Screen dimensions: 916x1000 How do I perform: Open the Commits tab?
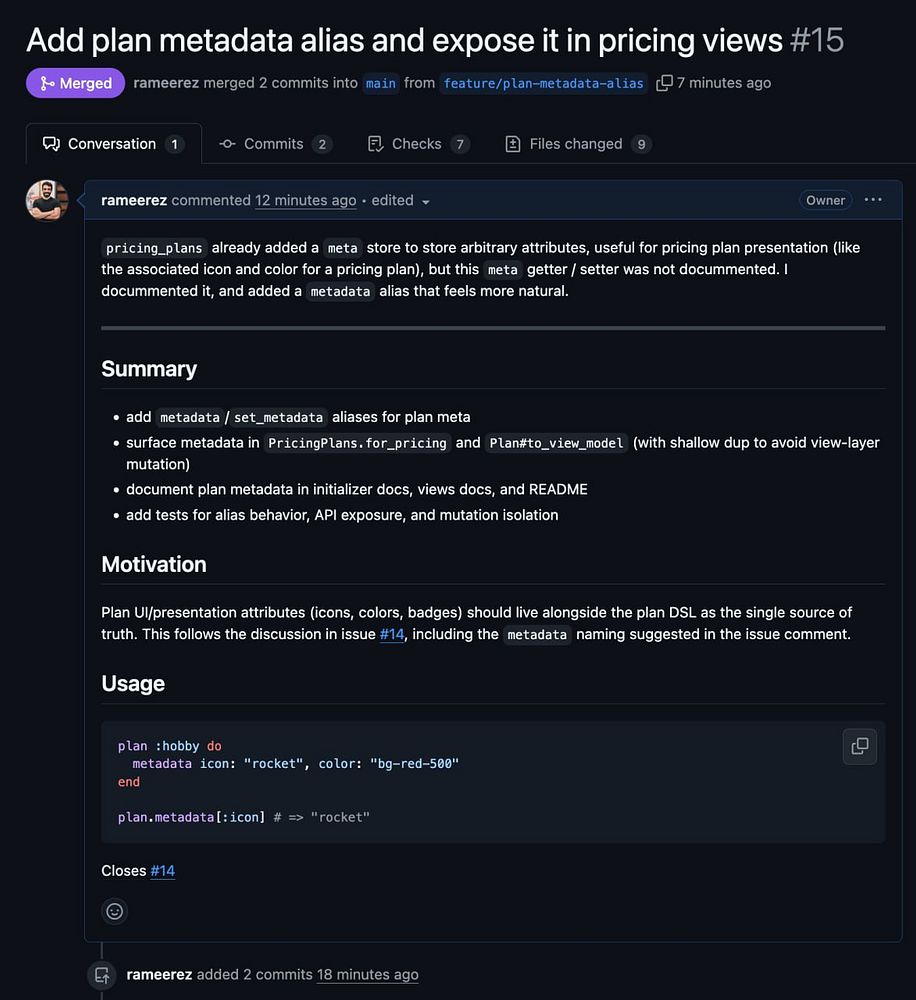(274, 144)
